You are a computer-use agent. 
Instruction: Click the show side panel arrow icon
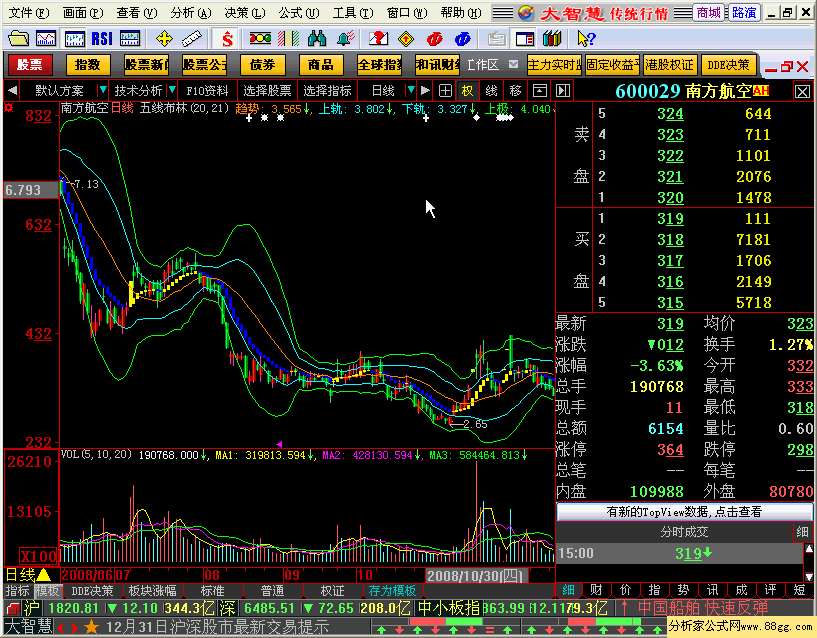coord(563,91)
